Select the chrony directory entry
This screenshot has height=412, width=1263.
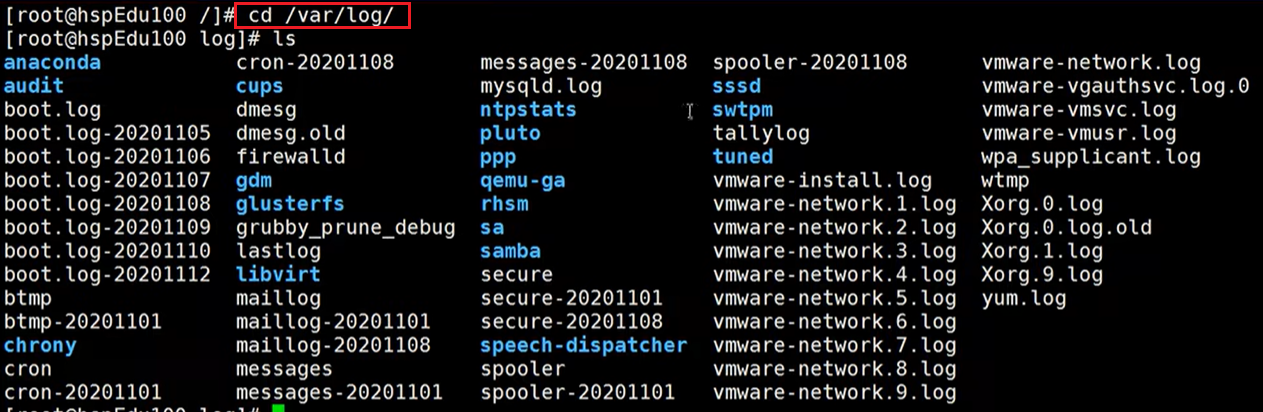pos(40,345)
